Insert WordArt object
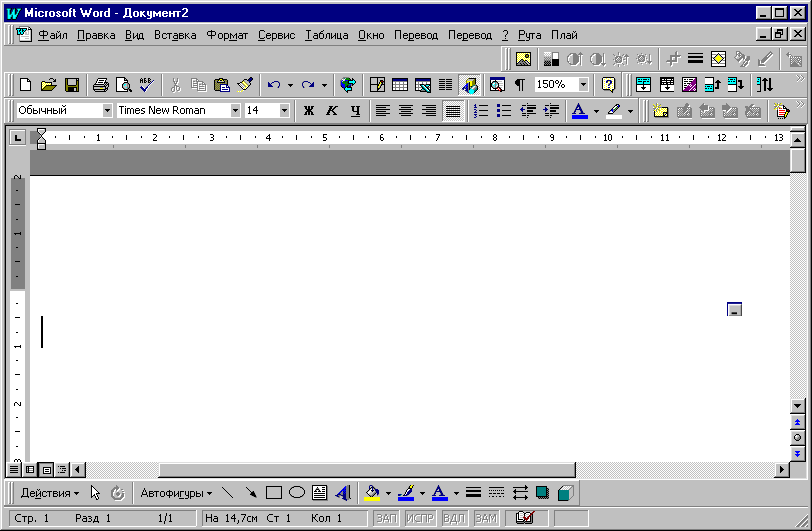This screenshot has width=812, height=531. (x=343, y=493)
